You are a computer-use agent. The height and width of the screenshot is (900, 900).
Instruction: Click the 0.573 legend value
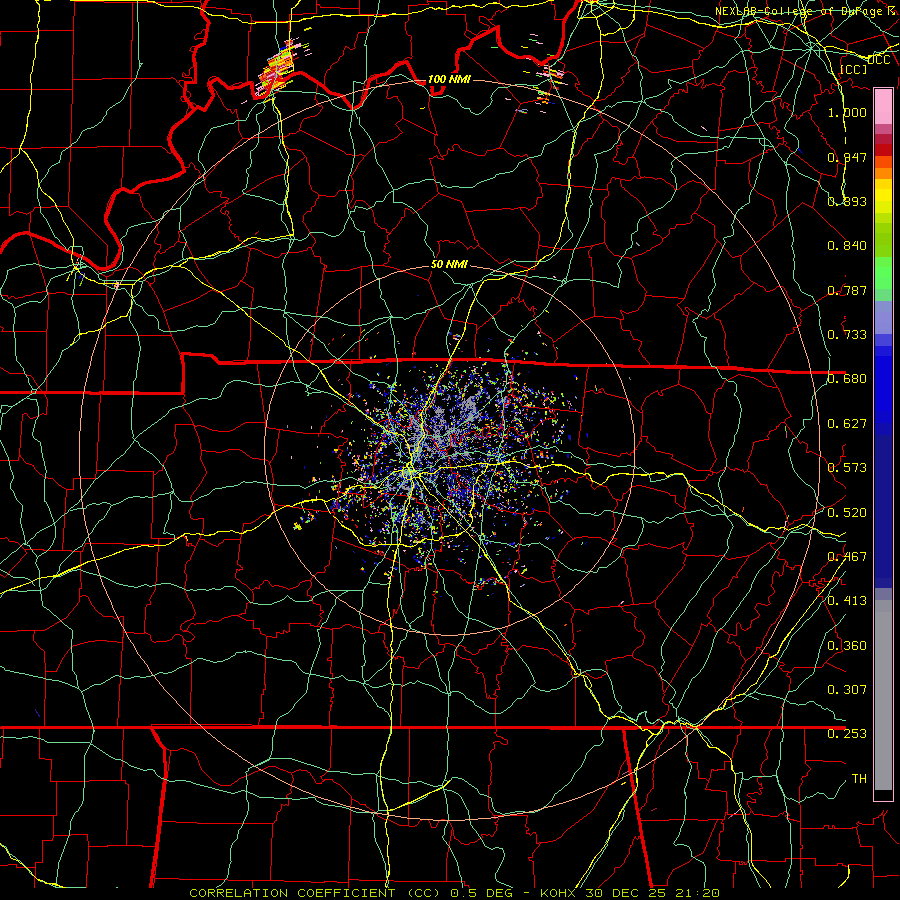(847, 468)
